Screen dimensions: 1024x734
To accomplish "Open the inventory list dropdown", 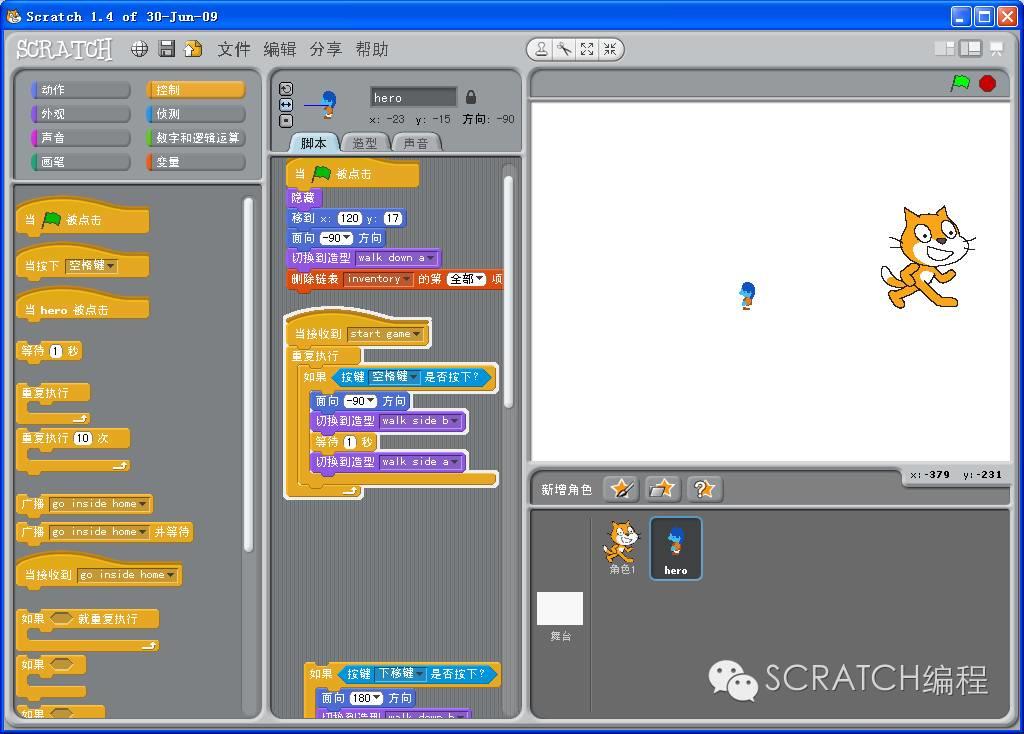I will click(406, 279).
